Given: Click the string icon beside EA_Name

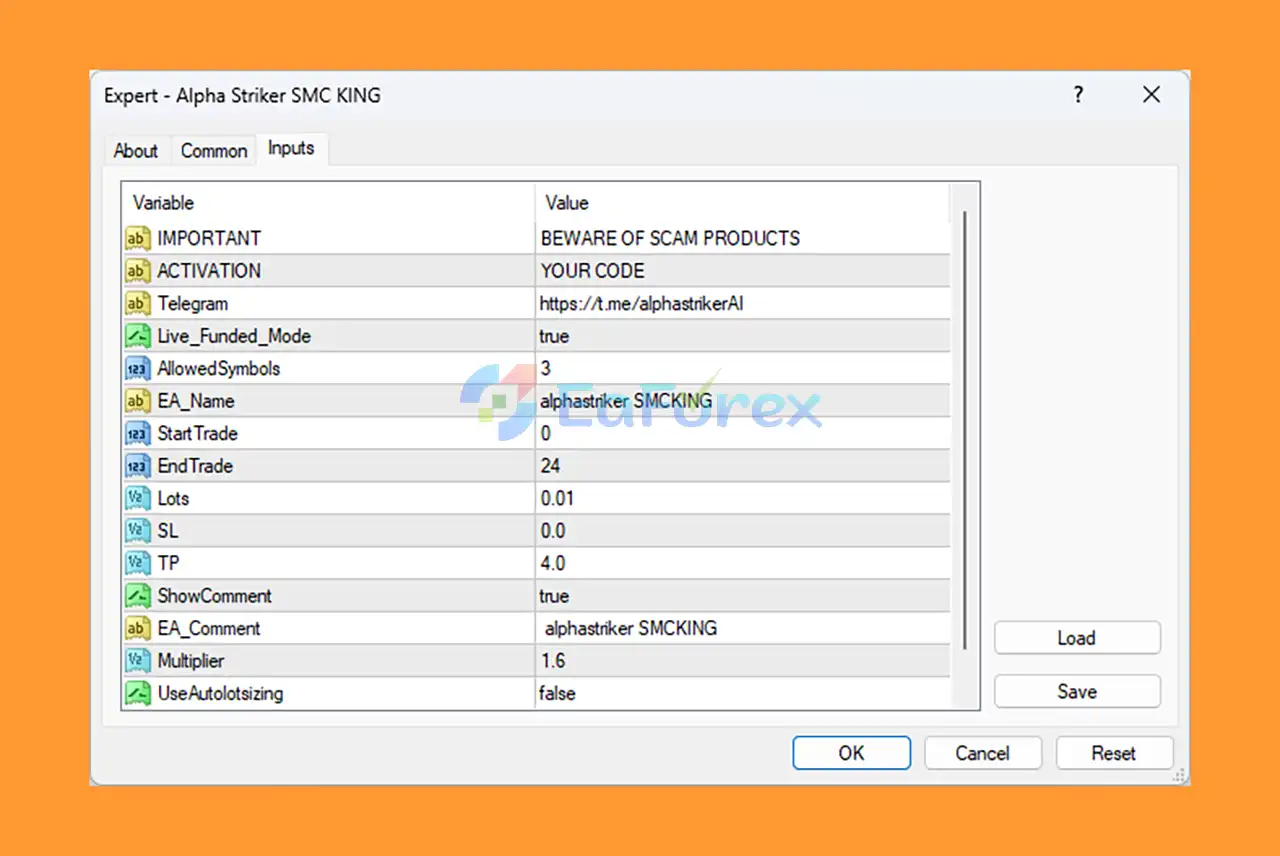Looking at the screenshot, I should point(136,401).
